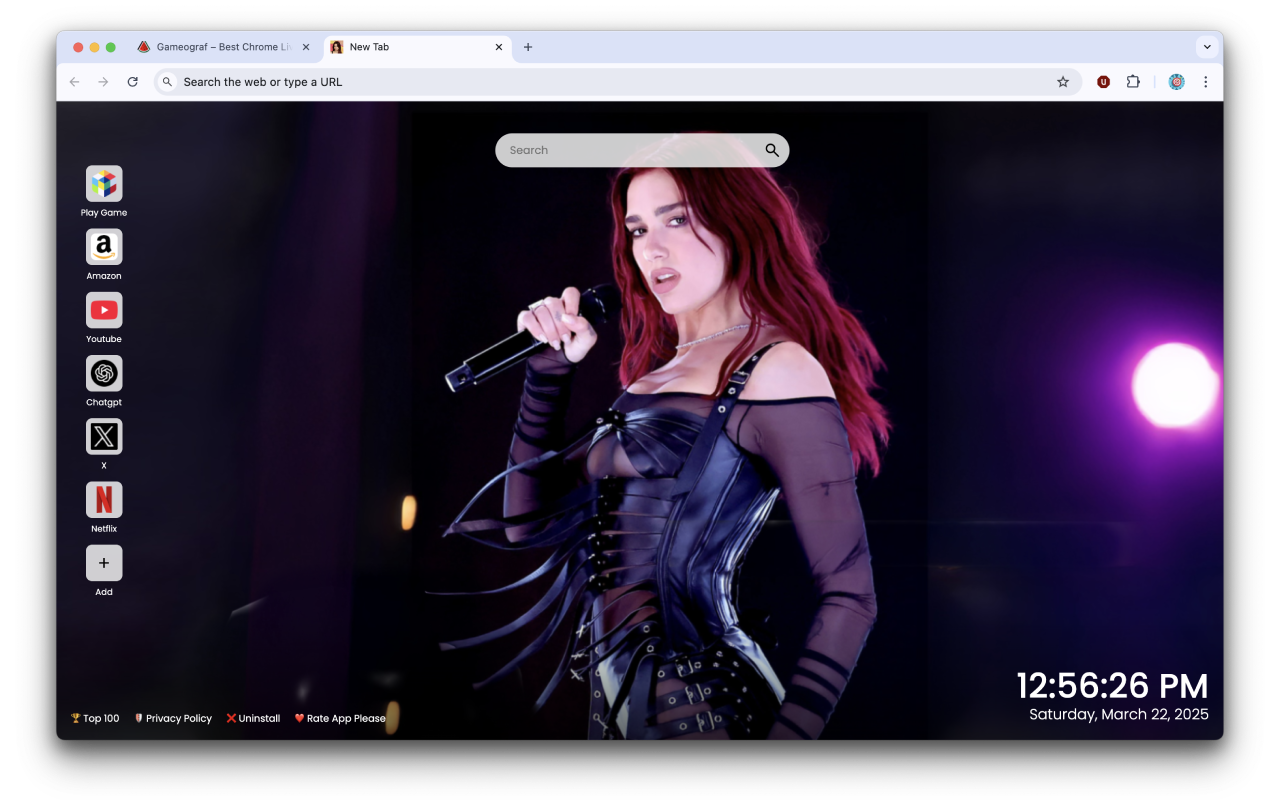Go forward to next page

(103, 82)
